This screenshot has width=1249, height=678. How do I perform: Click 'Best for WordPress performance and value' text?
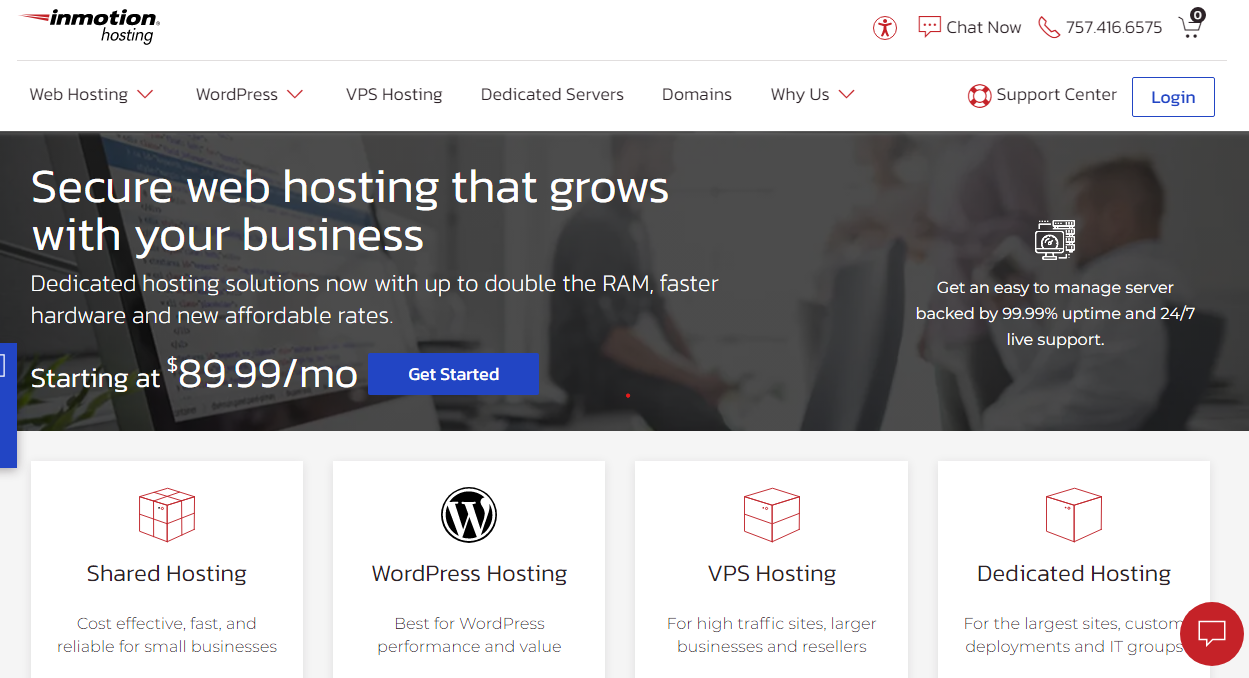tap(469, 635)
